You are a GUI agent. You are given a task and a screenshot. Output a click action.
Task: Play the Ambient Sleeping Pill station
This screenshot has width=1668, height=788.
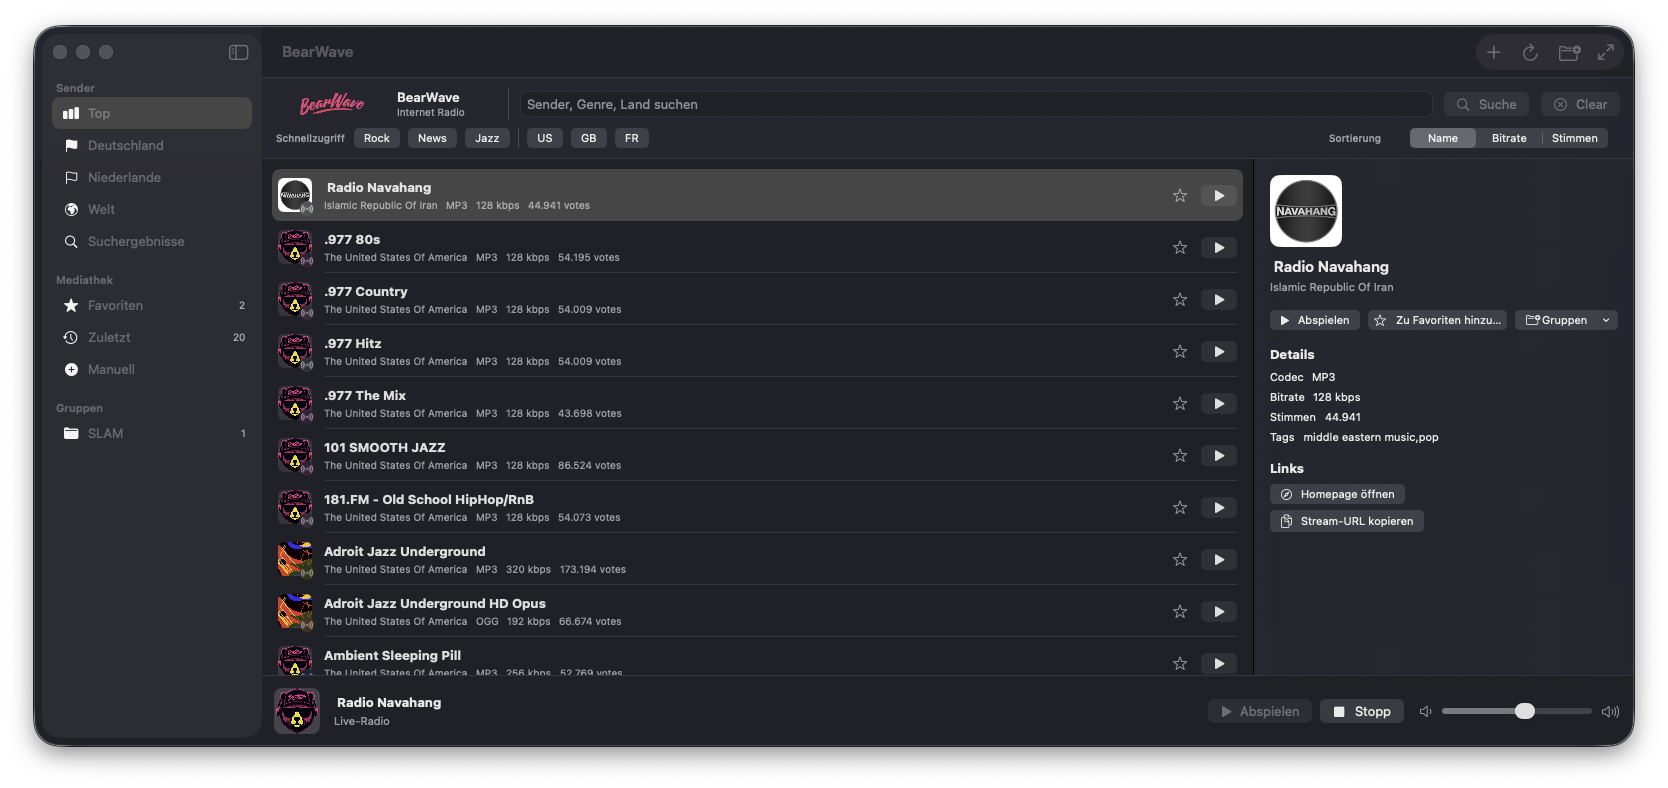1219,664
